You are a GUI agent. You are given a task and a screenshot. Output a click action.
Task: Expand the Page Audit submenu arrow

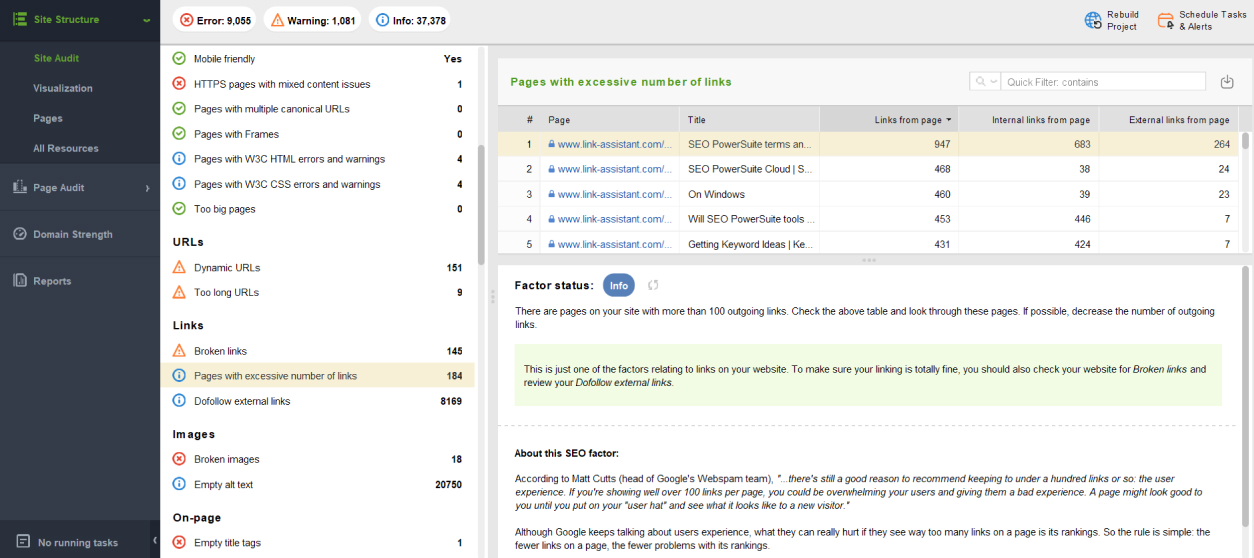point(147,188)
